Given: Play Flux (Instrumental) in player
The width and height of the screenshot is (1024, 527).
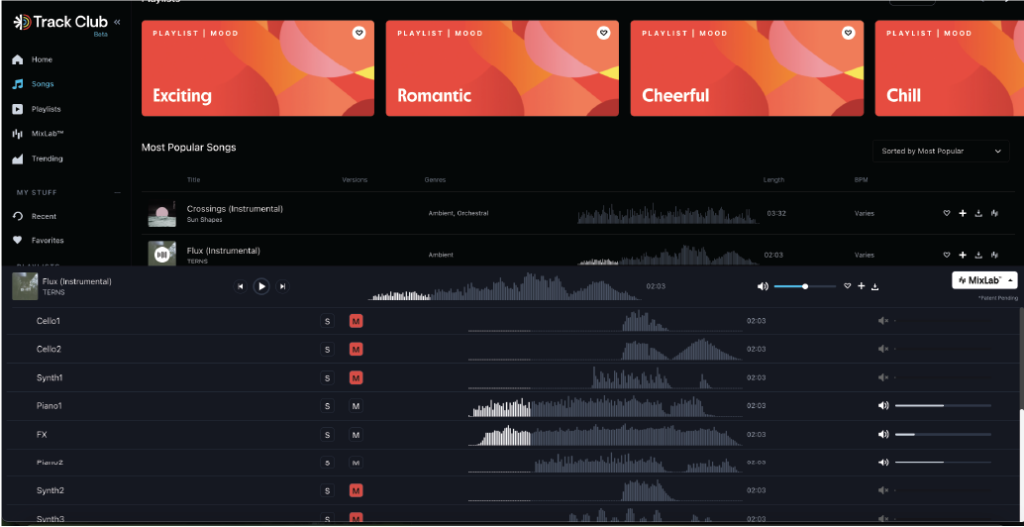Looking at the screenshot, I should pyautogui.click(x=261, y=286).
